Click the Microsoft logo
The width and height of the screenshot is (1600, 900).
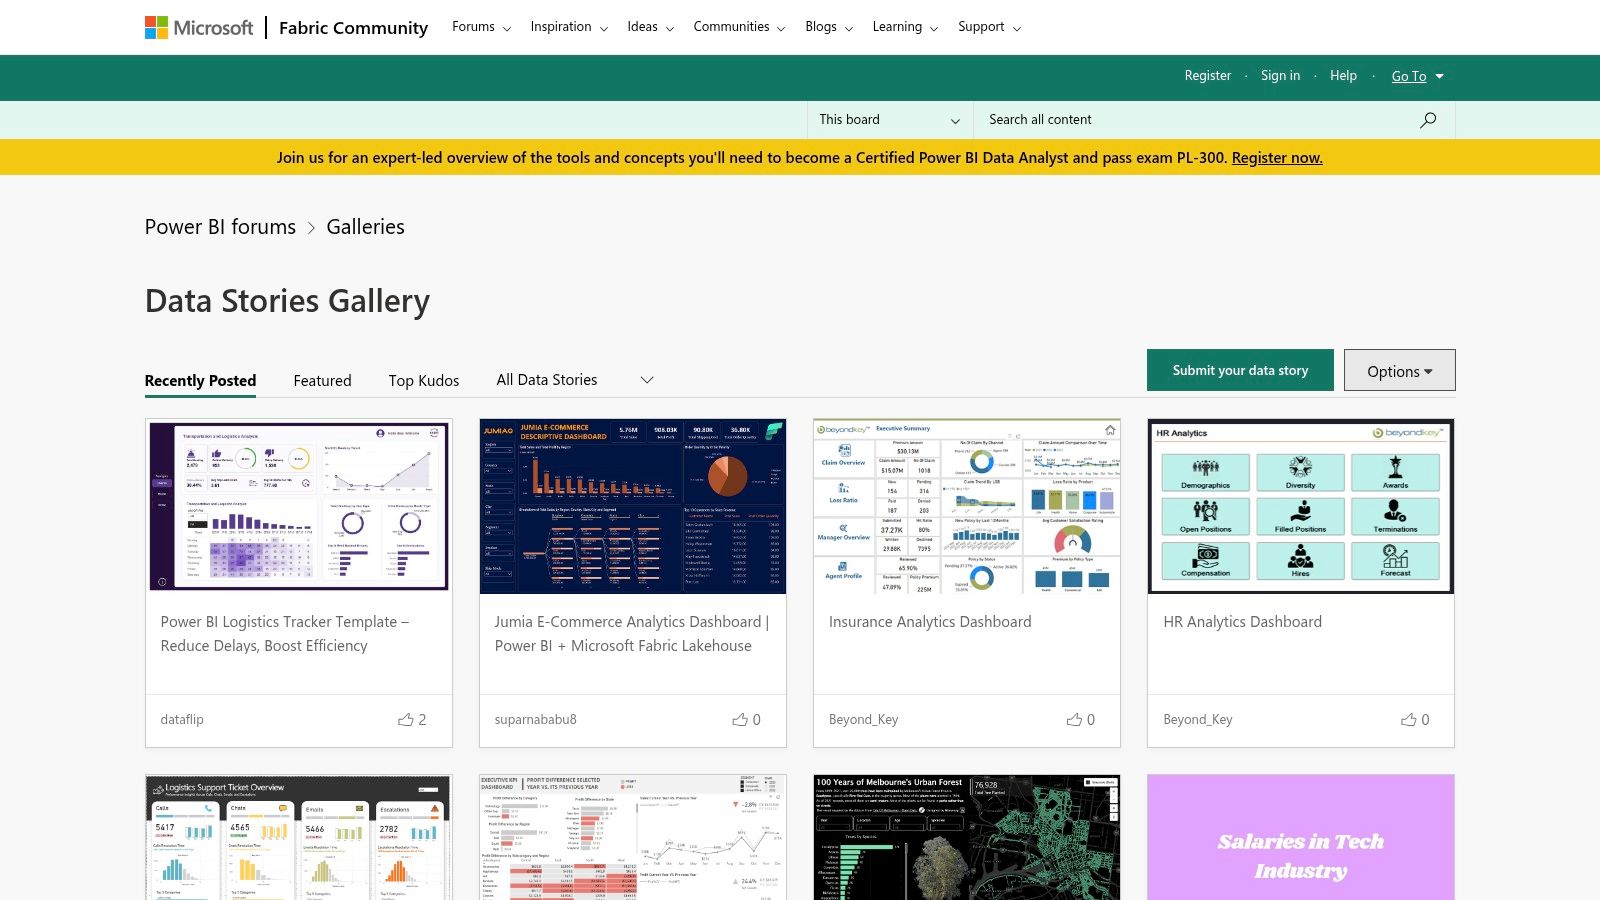click(199, 27)
